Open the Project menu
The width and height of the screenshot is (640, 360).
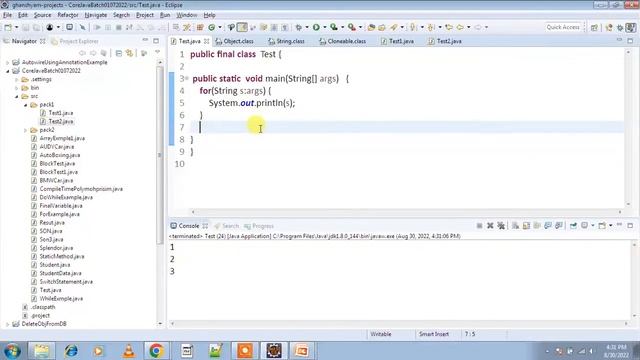[145, 15]
